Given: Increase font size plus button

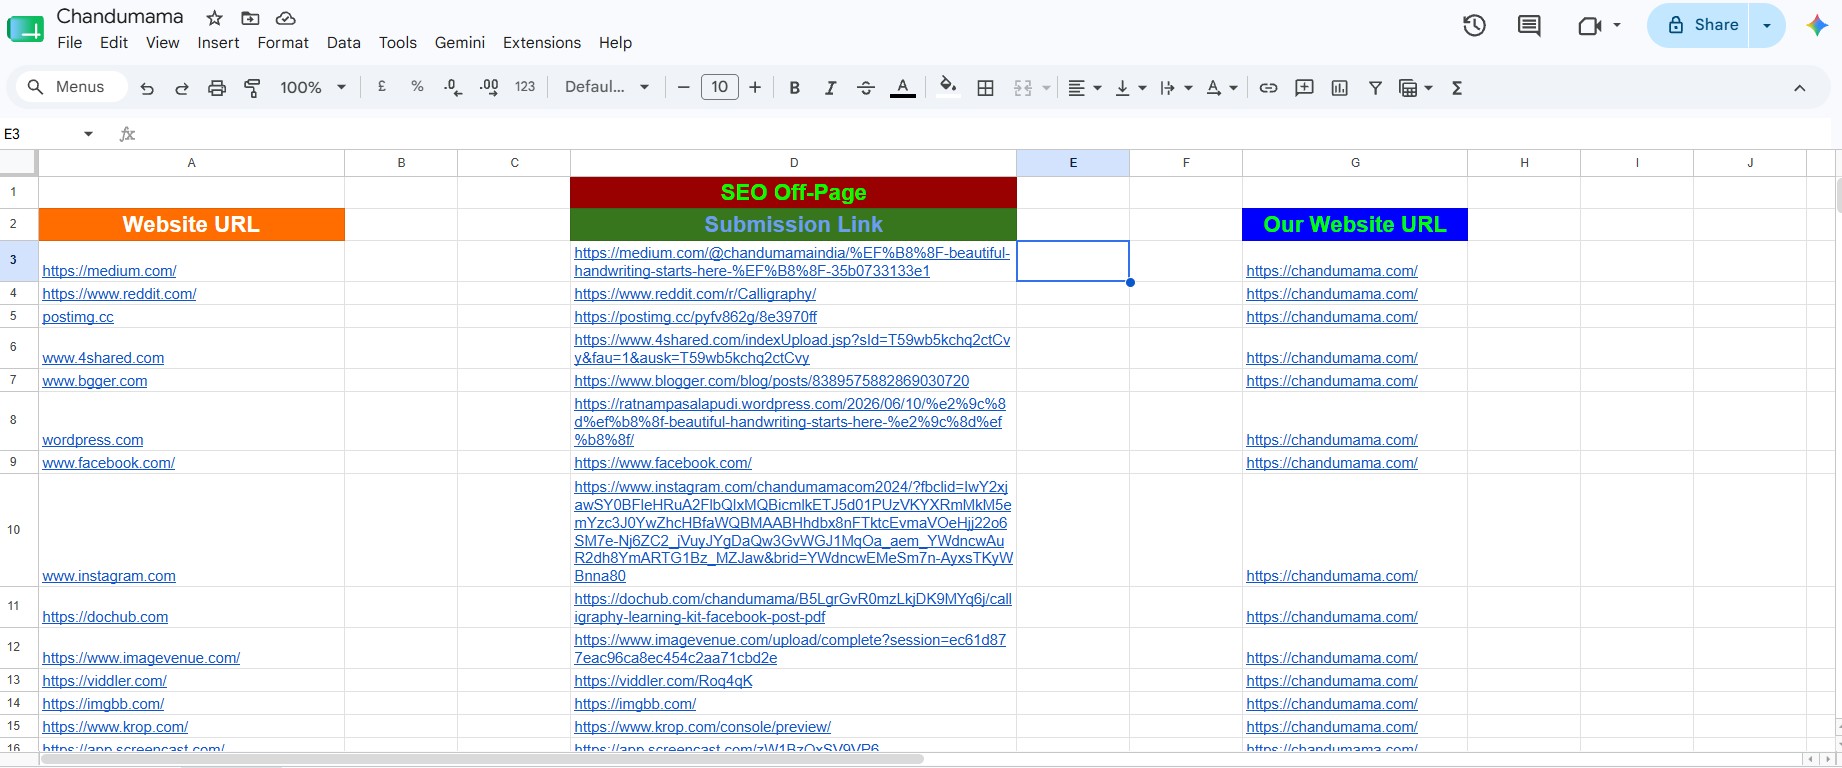Looking at the screenshot, I should [755, 88].
